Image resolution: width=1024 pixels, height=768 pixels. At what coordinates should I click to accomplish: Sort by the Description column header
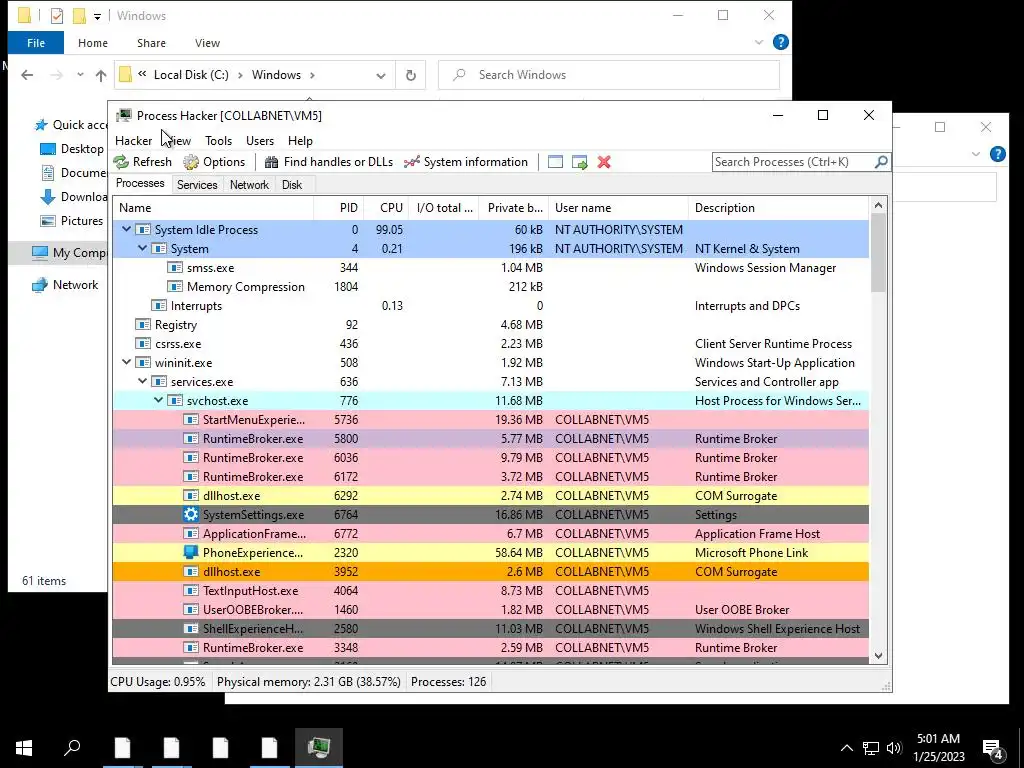click(778, 208)
